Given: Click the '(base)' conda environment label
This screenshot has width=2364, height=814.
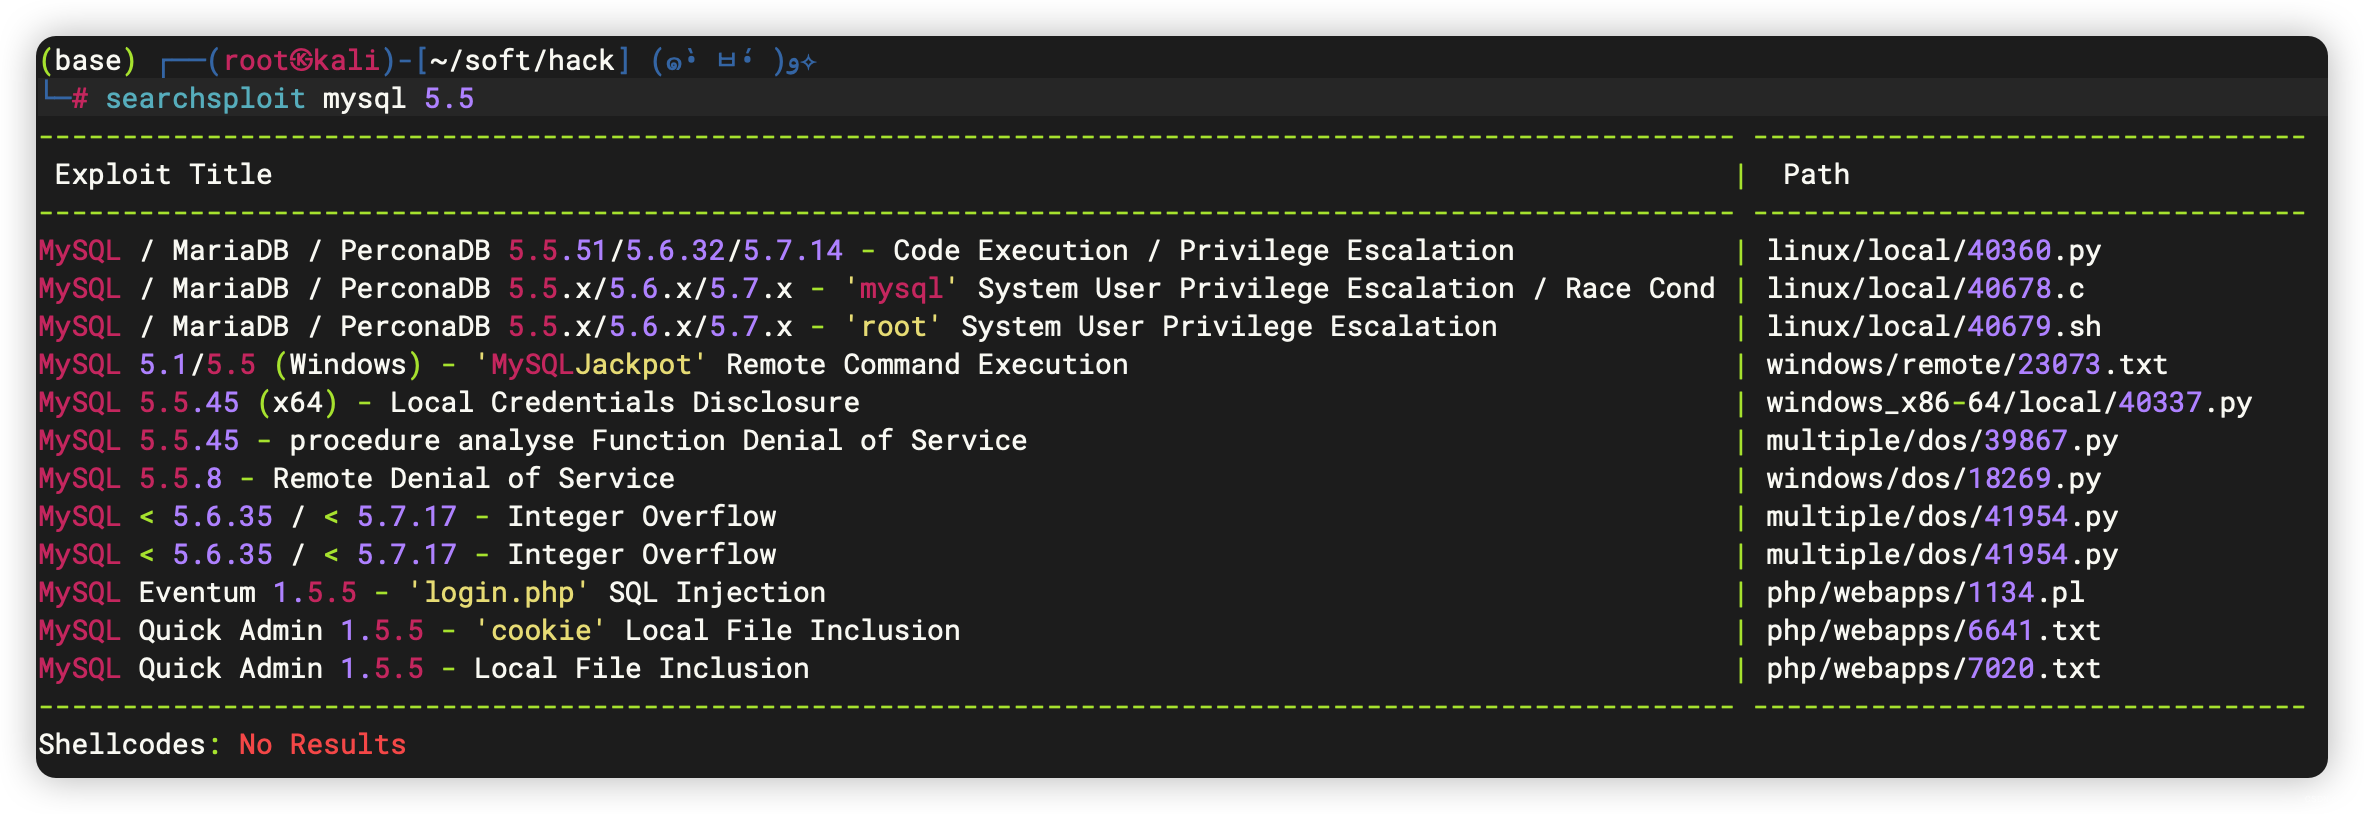Looking at the screenshot, I should pyautogui.click(x=88, y=60).
